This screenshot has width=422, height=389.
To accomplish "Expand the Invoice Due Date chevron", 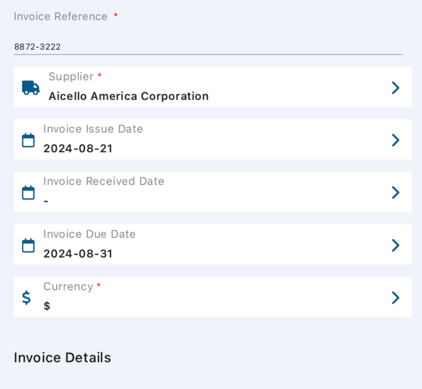I will click(395, 245).
